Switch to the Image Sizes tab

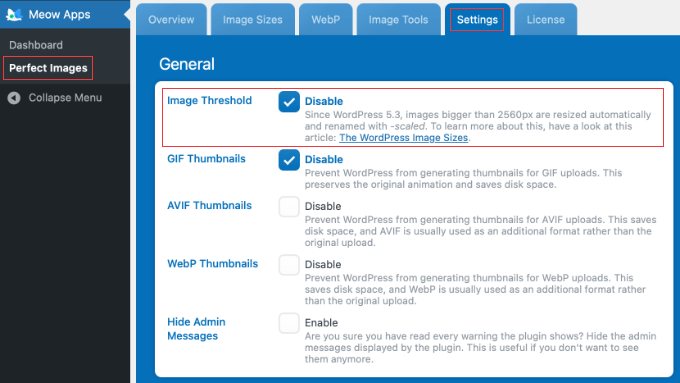(x=253, y=20)
